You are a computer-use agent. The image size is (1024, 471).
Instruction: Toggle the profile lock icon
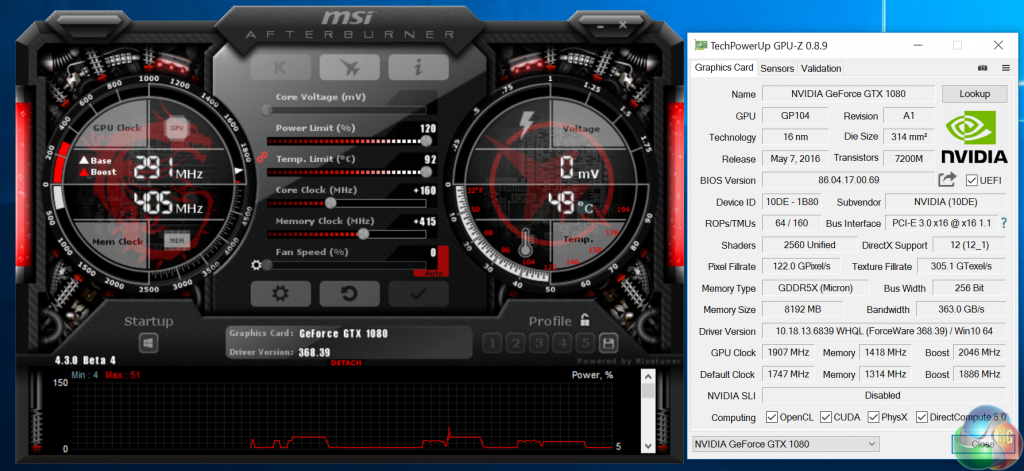coord(584,320)
